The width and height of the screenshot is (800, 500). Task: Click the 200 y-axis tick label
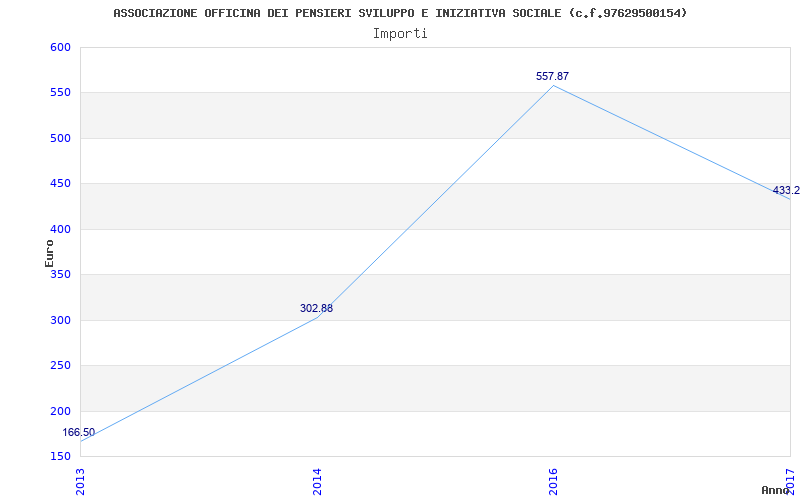tap(60, 411)
